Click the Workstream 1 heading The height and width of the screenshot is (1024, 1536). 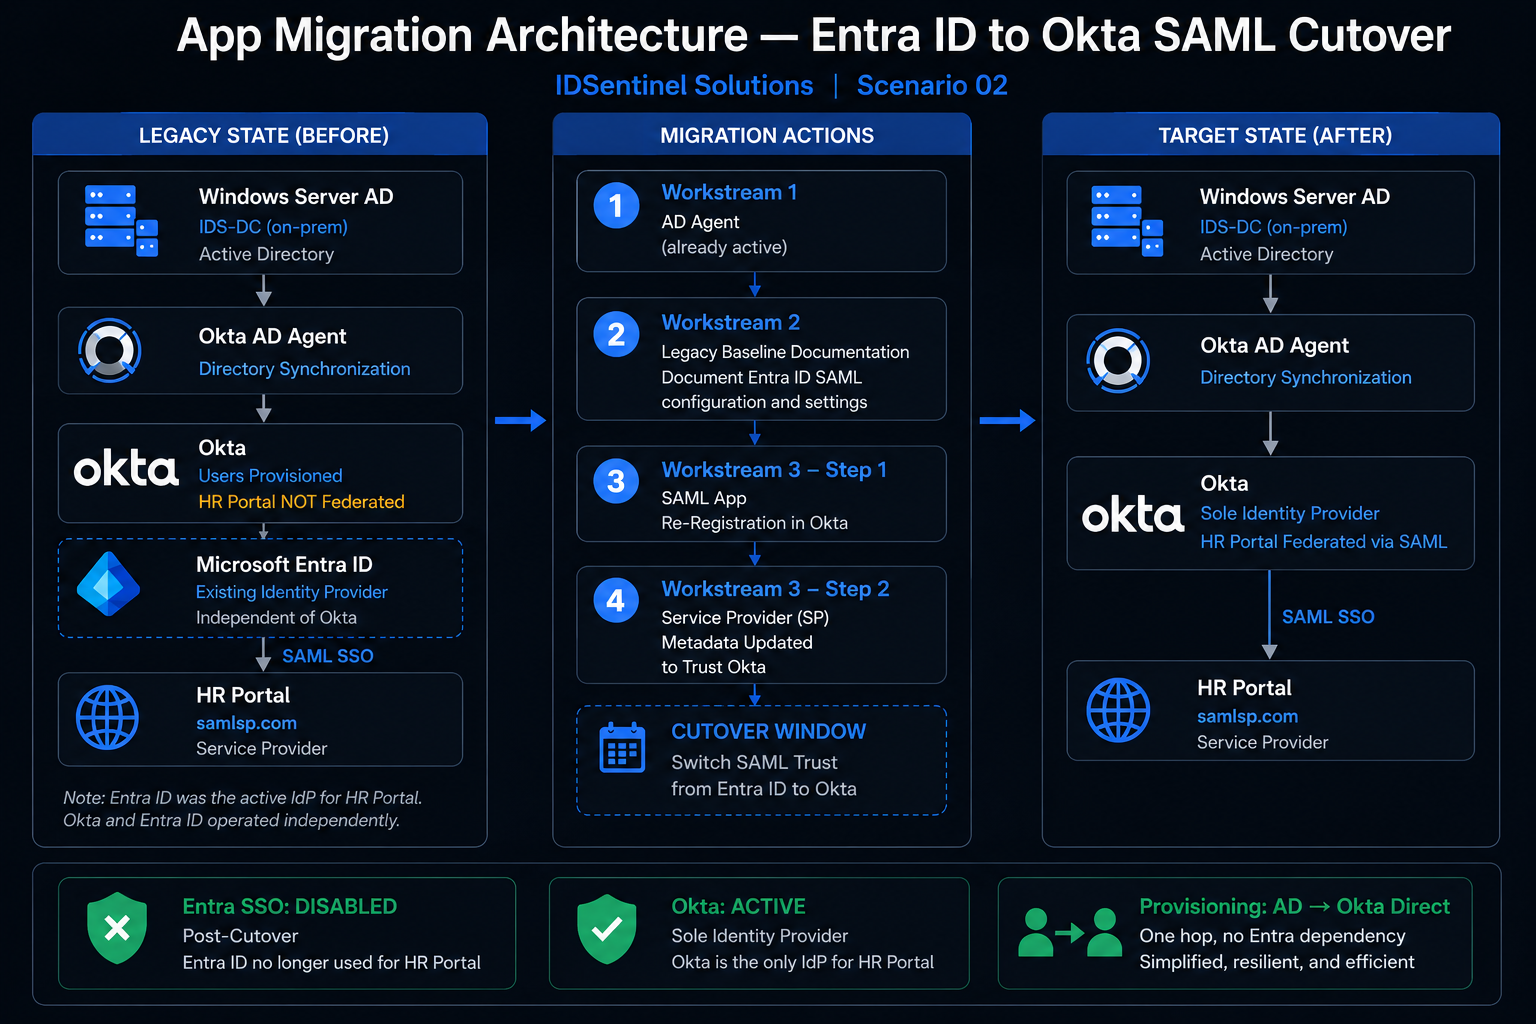pyautogui.click(x=729, y=192)
